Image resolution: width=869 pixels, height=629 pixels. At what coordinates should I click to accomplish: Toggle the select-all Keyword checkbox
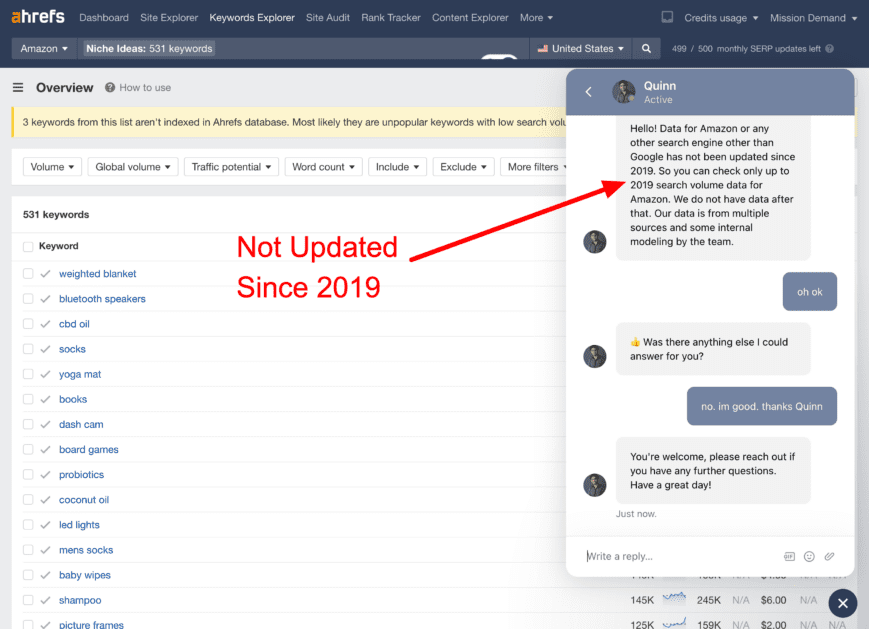(28, 247)
